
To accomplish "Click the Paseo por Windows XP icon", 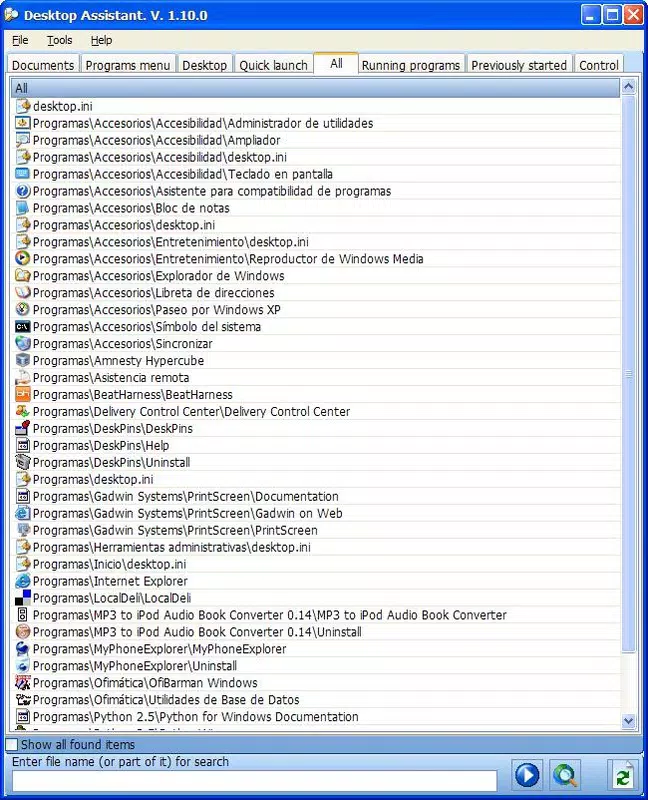I will [x=22, y=309].
